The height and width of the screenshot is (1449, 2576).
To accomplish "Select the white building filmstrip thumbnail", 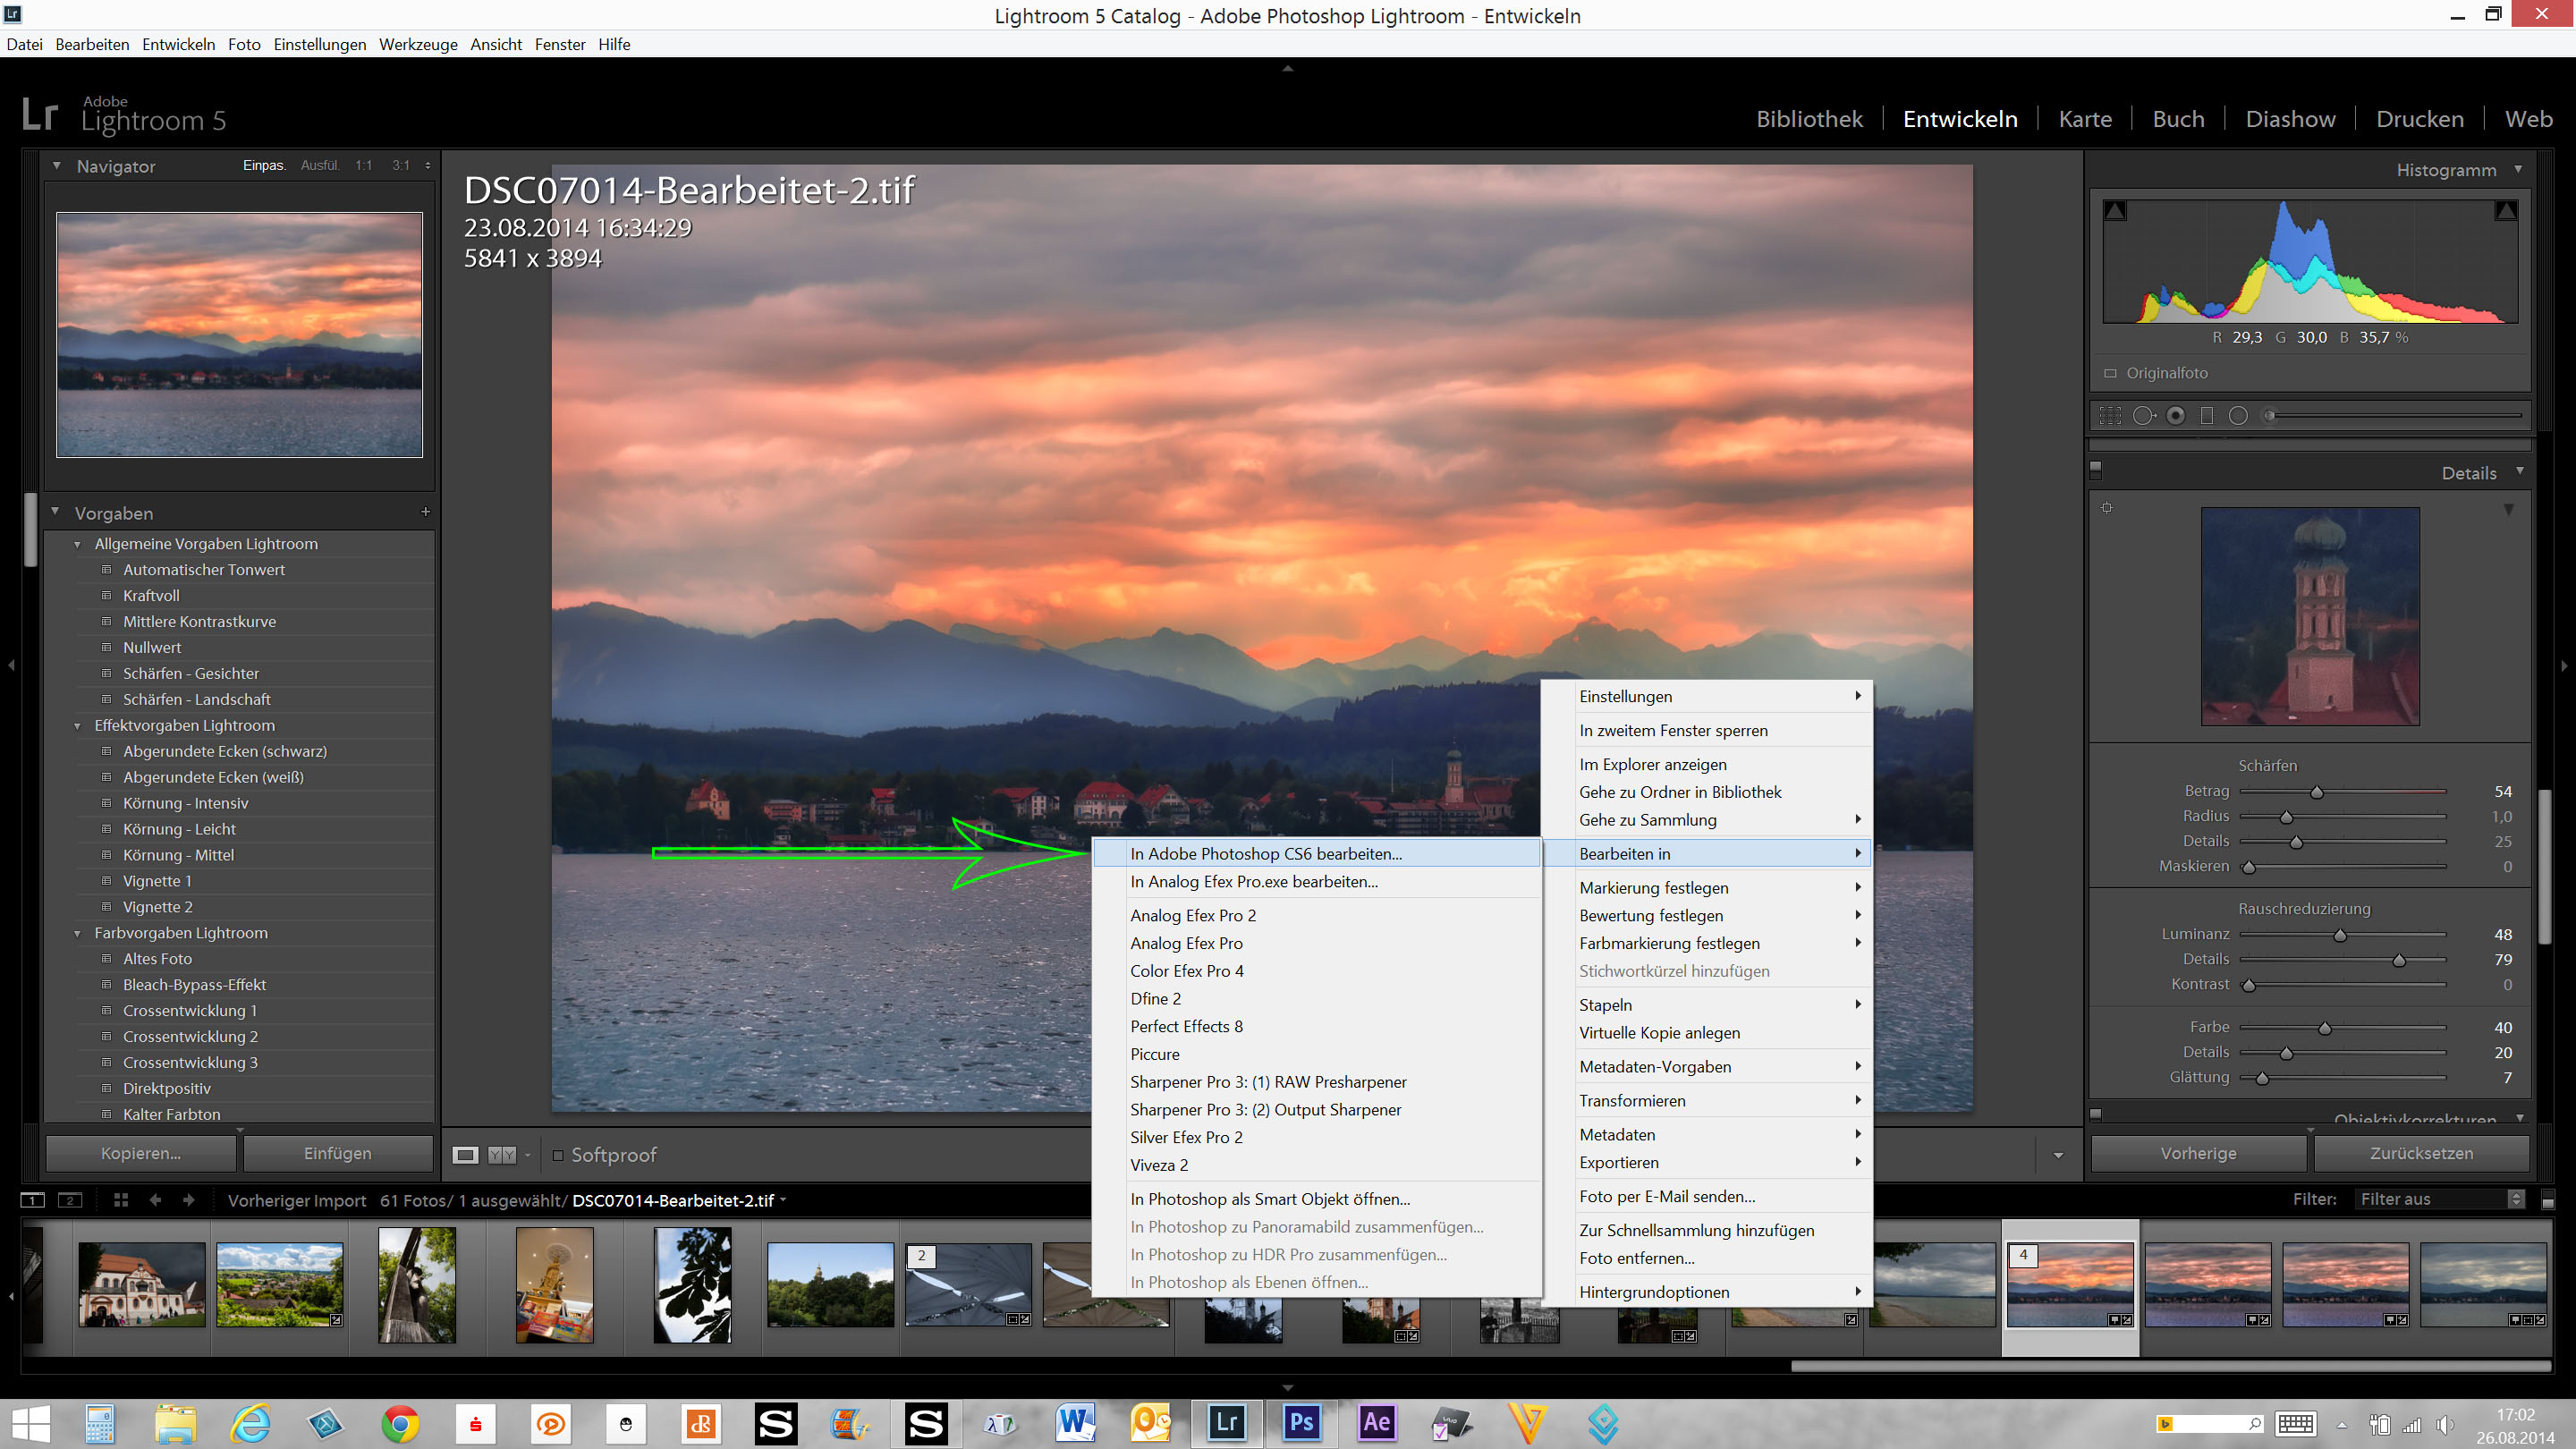I will tap(142, 1284).
